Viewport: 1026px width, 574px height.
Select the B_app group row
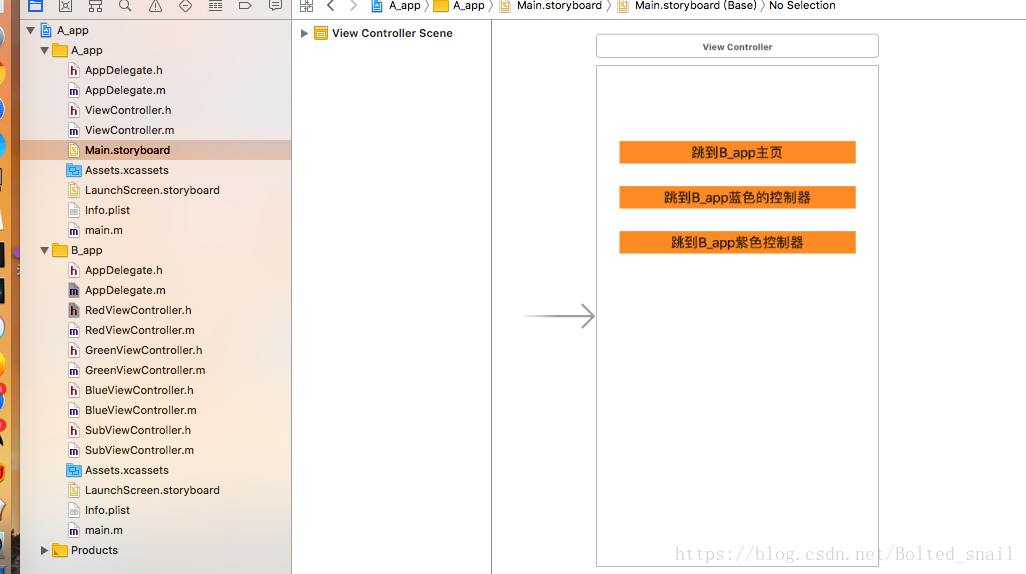coord(156,251)
